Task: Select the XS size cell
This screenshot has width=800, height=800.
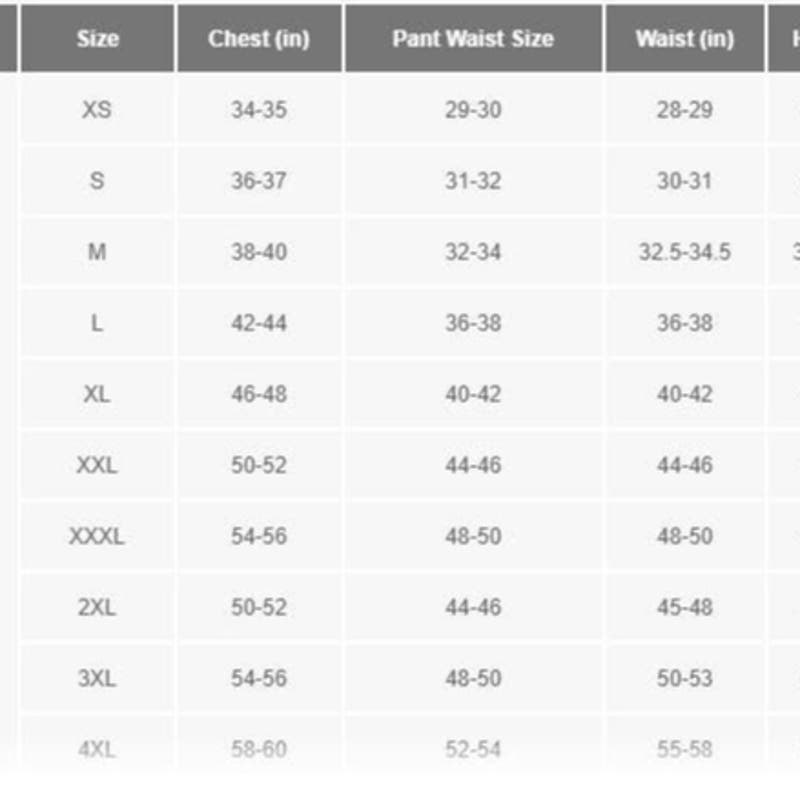Action: (x=97, y=109)
